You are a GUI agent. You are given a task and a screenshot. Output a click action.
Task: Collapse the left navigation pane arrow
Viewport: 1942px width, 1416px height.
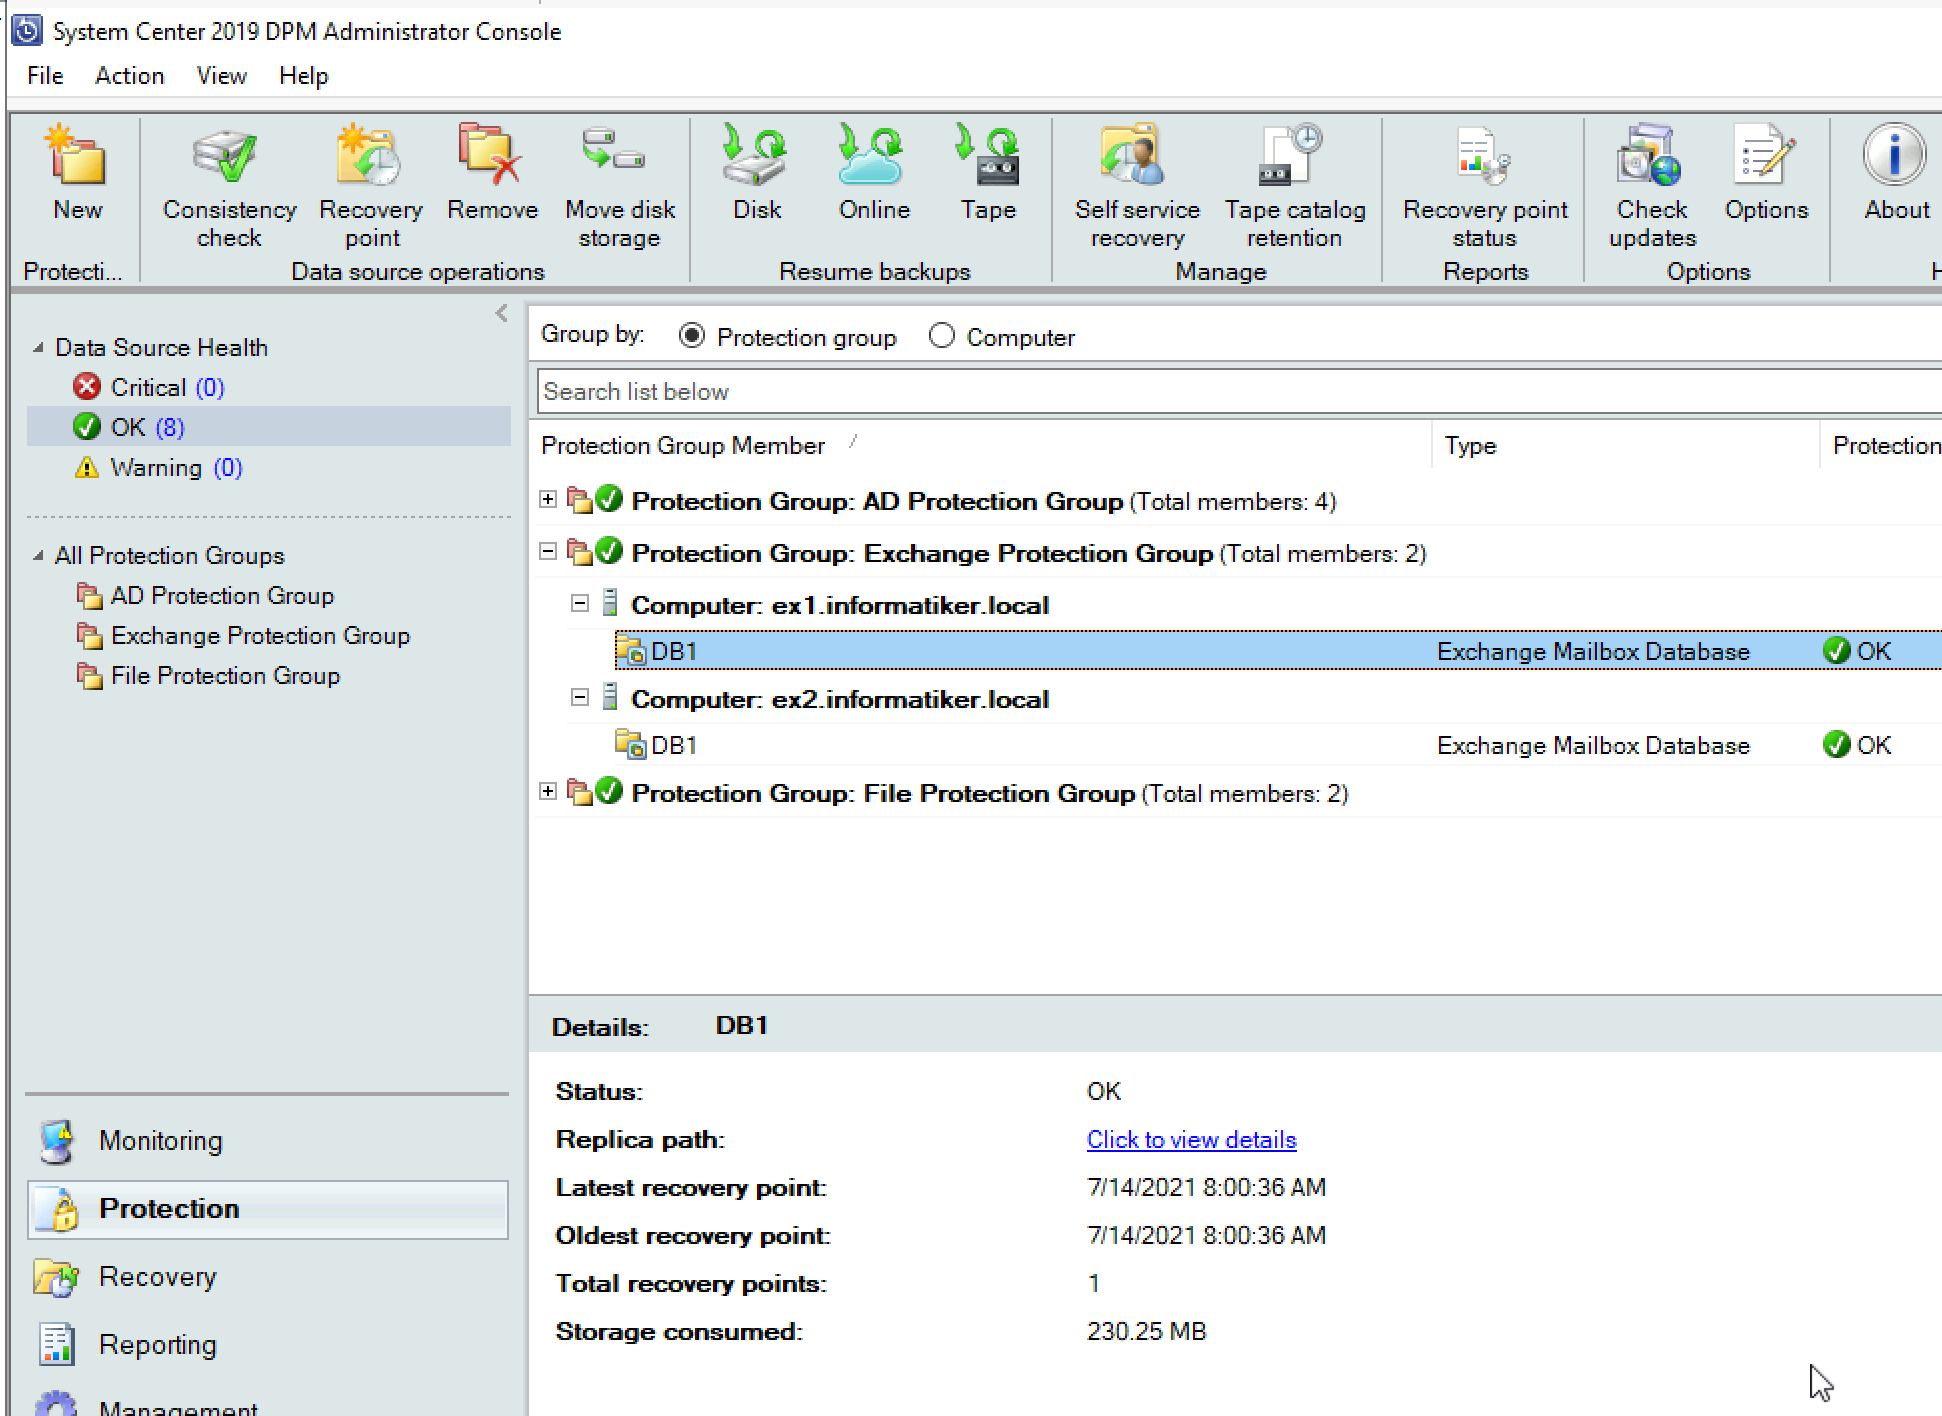(502, 313)
